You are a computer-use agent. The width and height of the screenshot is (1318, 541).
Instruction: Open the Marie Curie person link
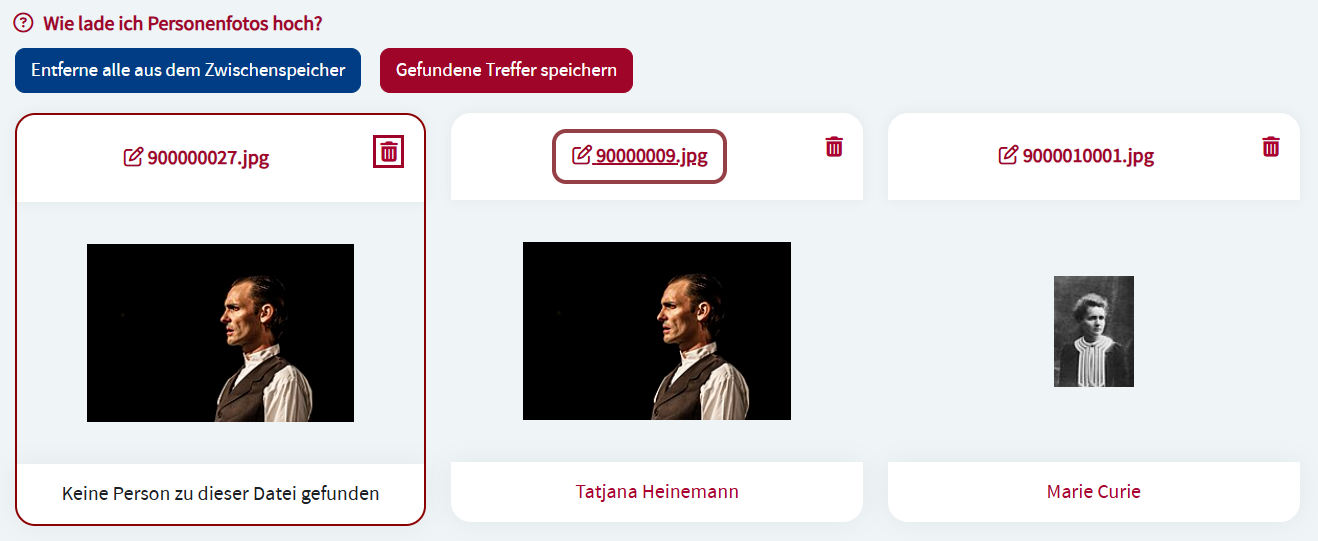pyautogui.click(x=1093, y=492)
